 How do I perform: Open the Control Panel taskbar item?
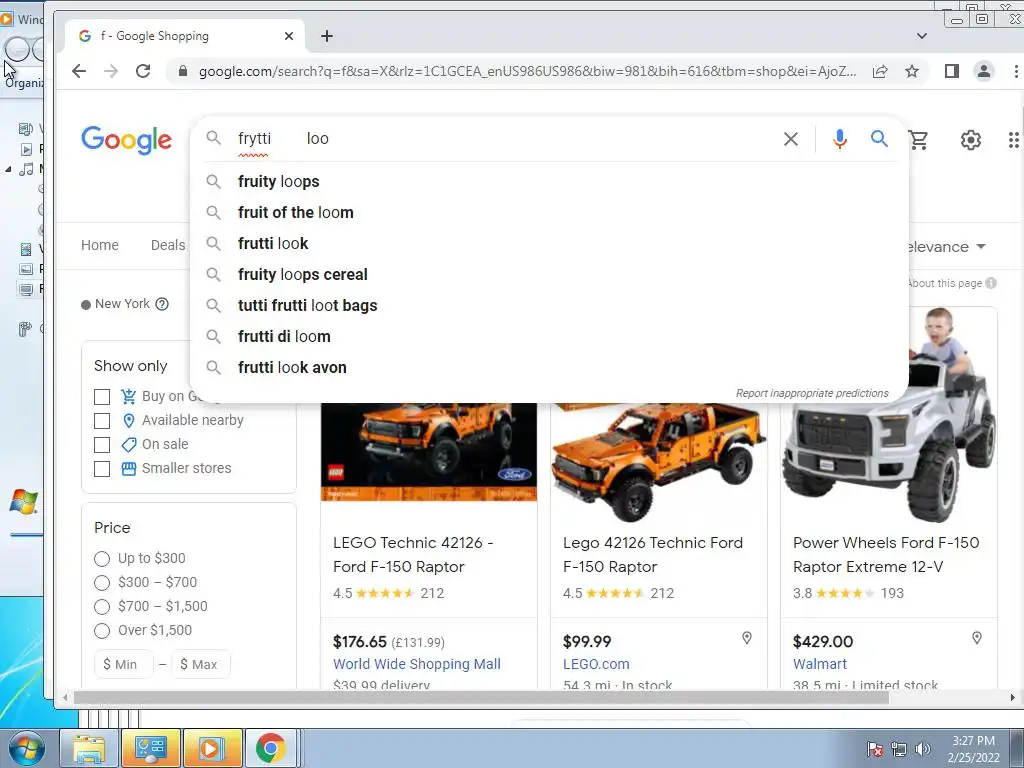click(x=151, y=748)
